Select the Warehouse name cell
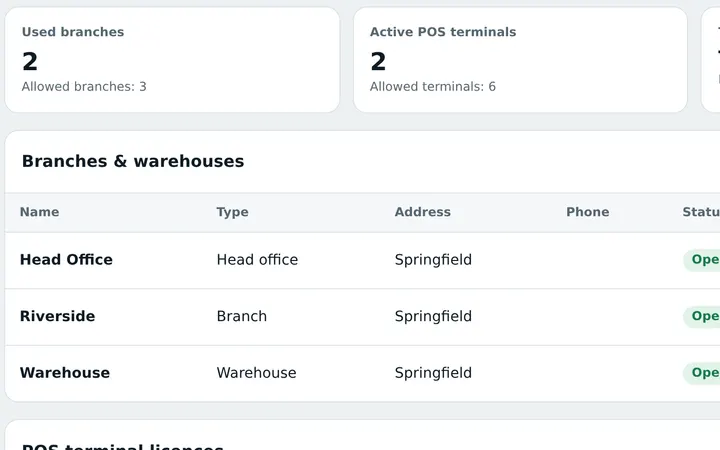The image size is (720, 450). pyautogui.click(x=65, y=372)
